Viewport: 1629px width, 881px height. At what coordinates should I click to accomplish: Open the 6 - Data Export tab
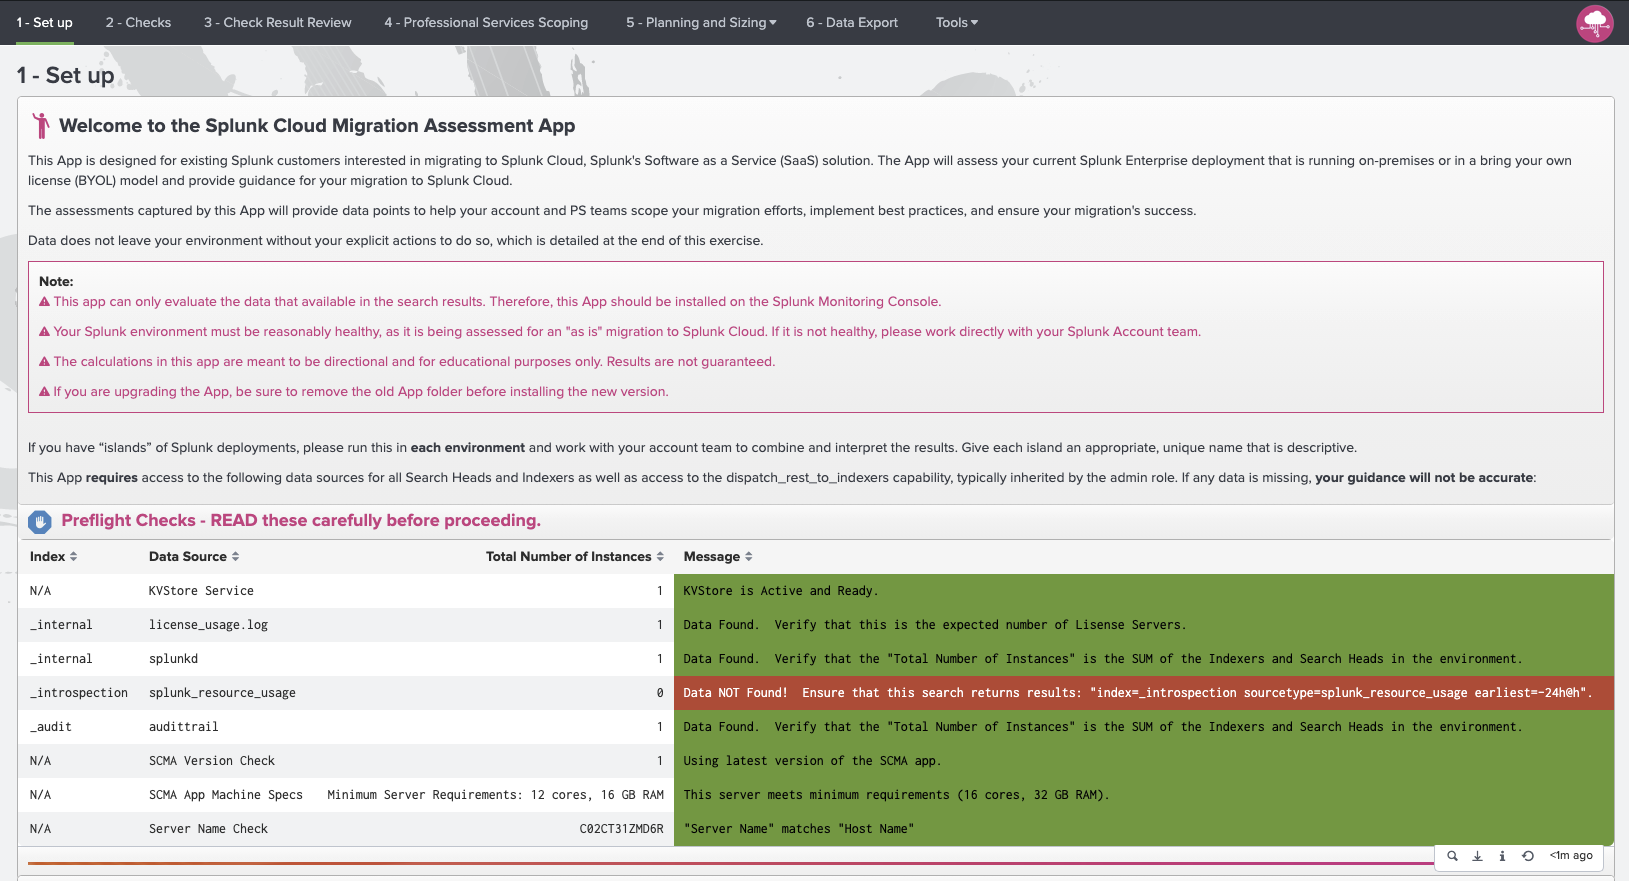click(852, 22)
